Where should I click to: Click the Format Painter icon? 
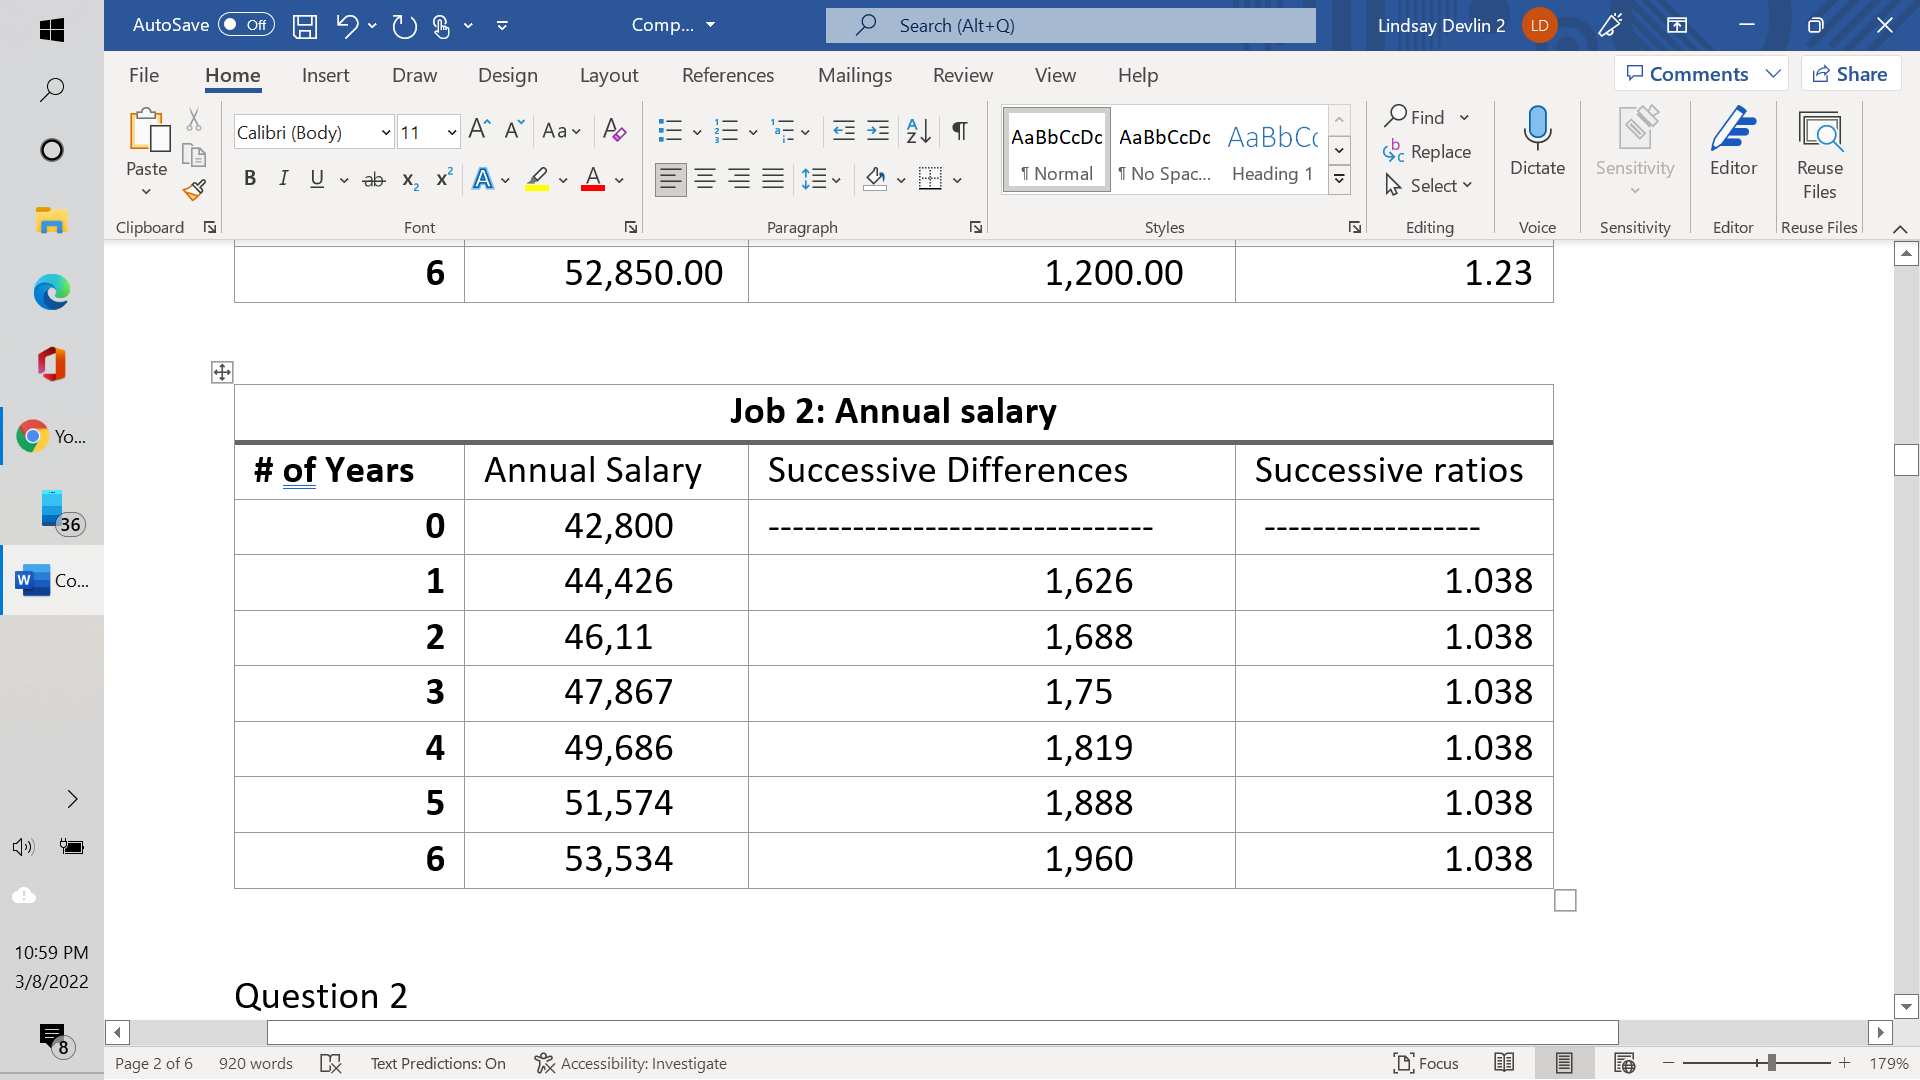[x=194, y=190]
